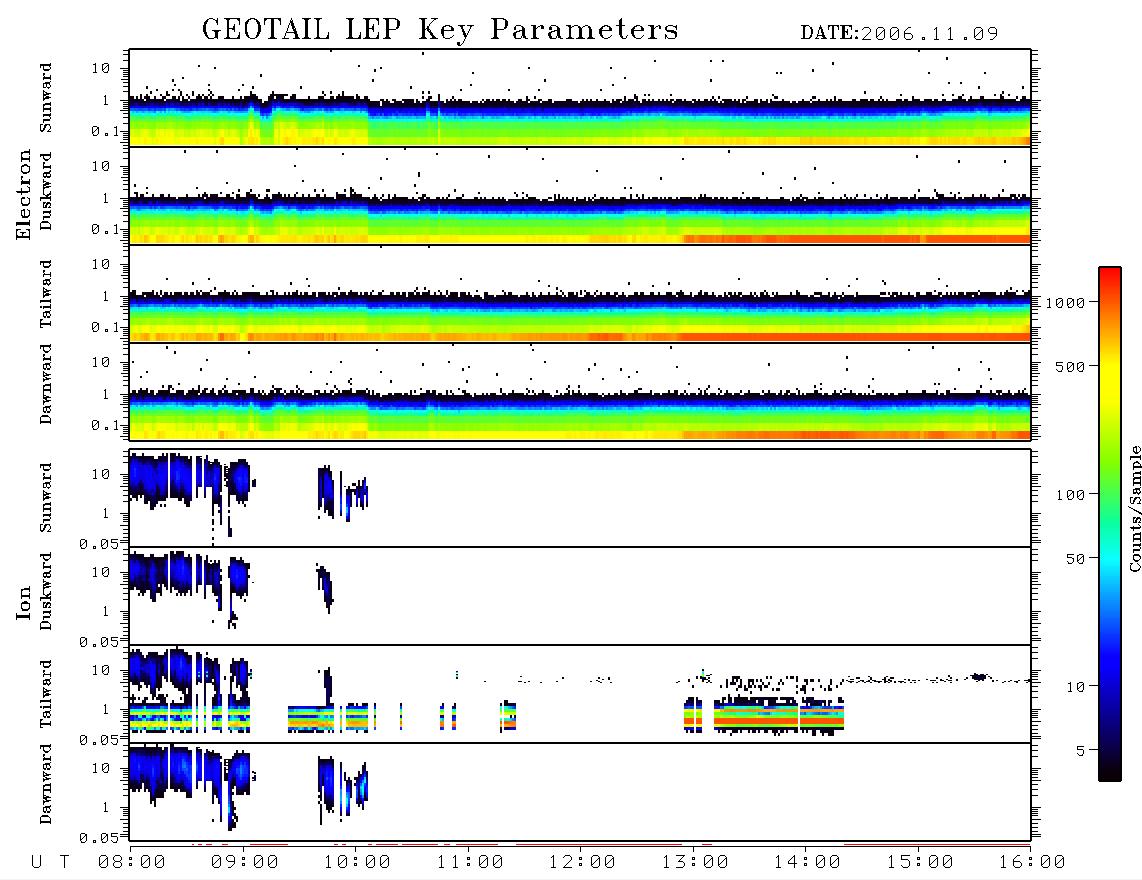Click the GEOTAIL LEP Key Parameters title
This screenshot has width=1142, height=880.
coord(440,31)
